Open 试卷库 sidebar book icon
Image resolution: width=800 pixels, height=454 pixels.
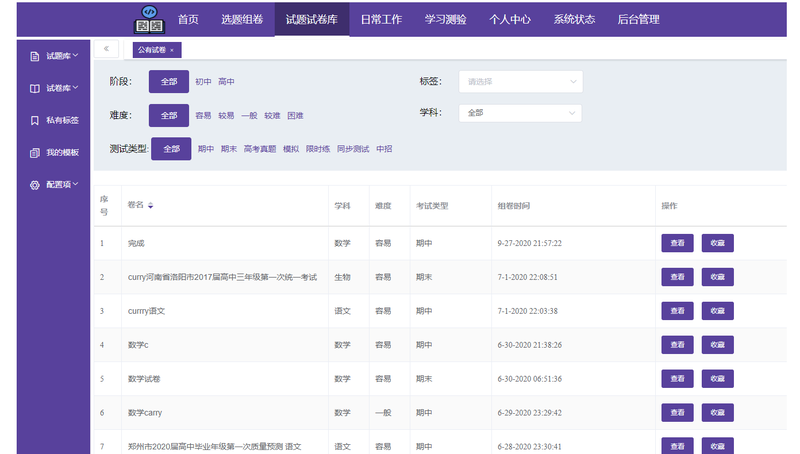pos(34,88)
